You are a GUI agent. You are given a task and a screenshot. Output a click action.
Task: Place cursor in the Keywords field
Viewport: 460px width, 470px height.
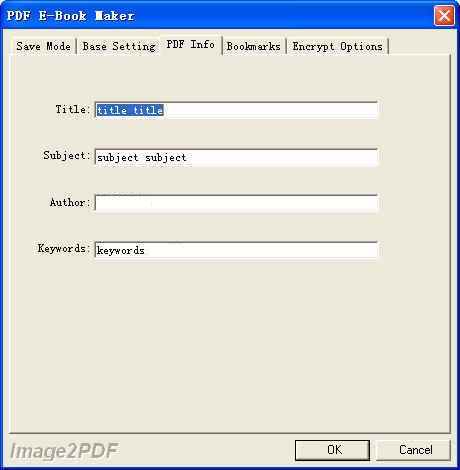[x=236, y=250]
